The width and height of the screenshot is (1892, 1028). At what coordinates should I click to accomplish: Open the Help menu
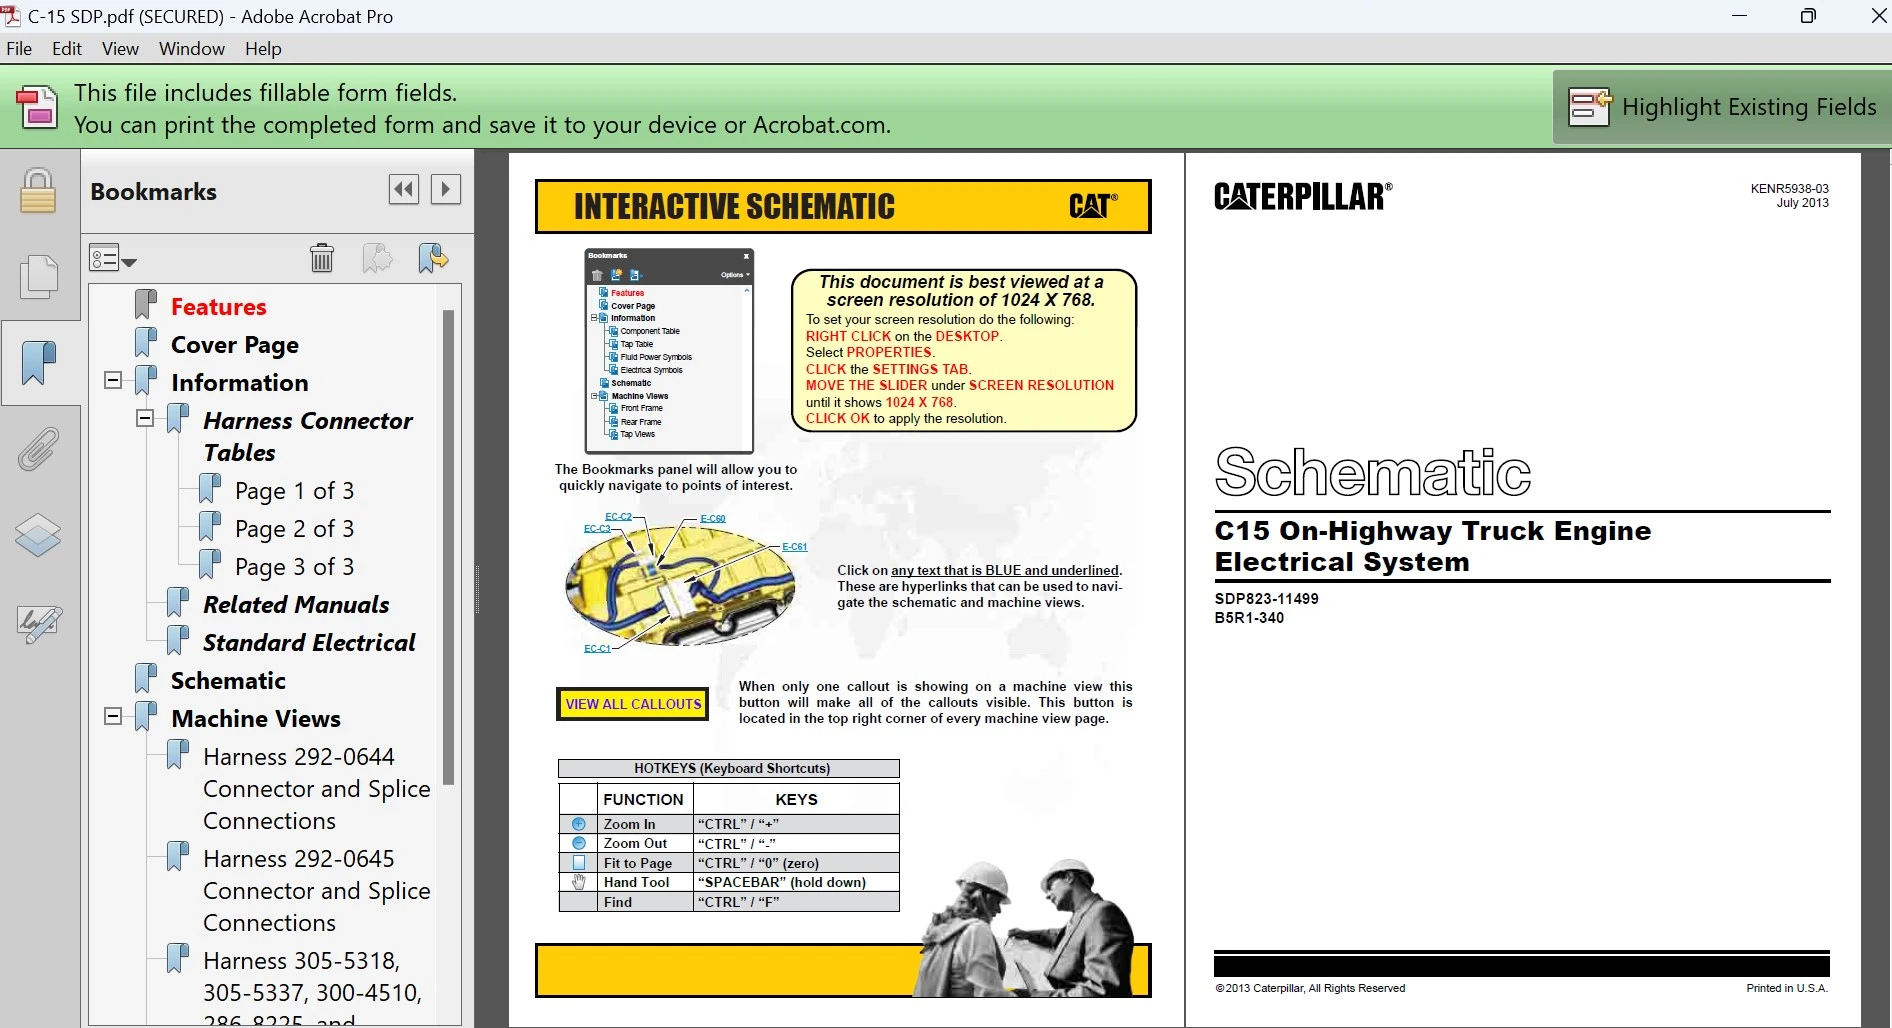pyautogui.click(x=263, y=48)
